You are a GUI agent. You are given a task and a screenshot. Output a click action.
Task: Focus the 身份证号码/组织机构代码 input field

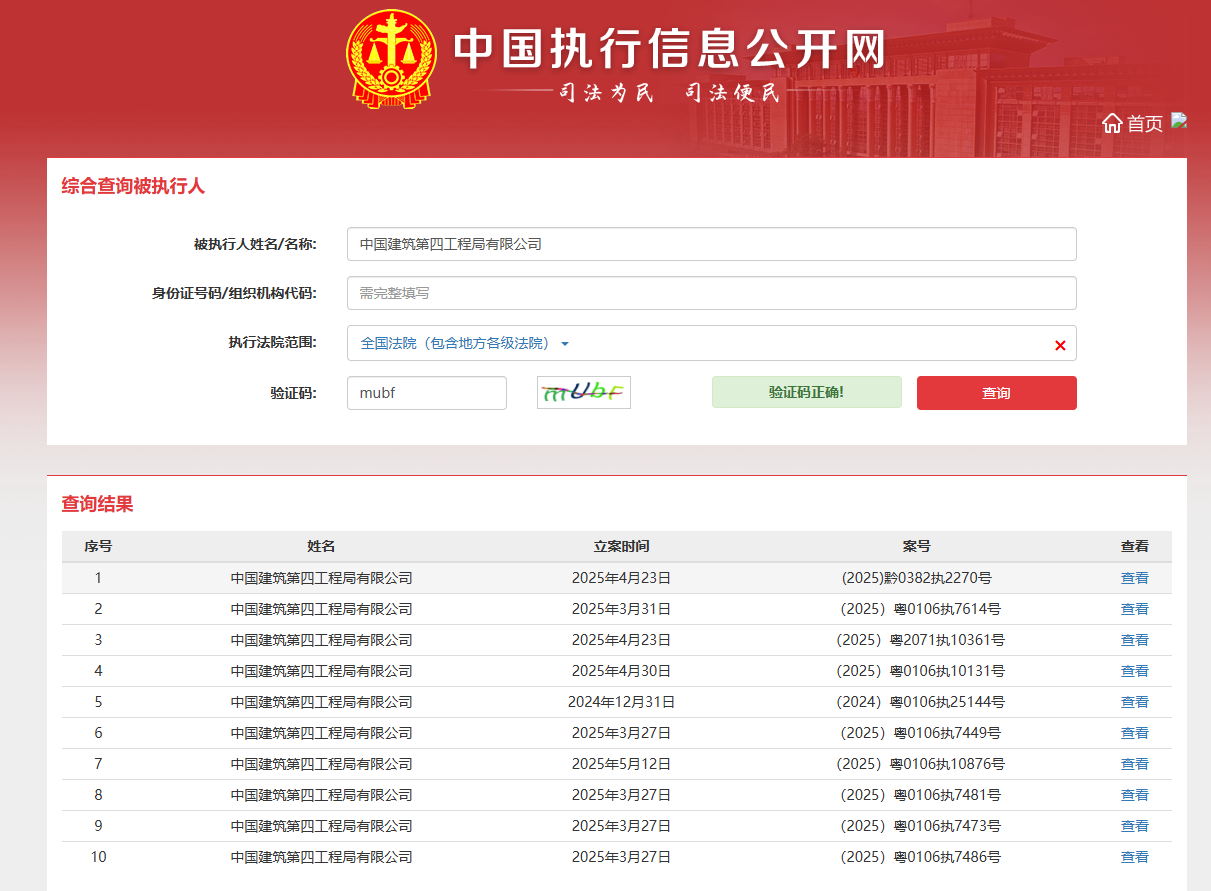click(712, 293)
